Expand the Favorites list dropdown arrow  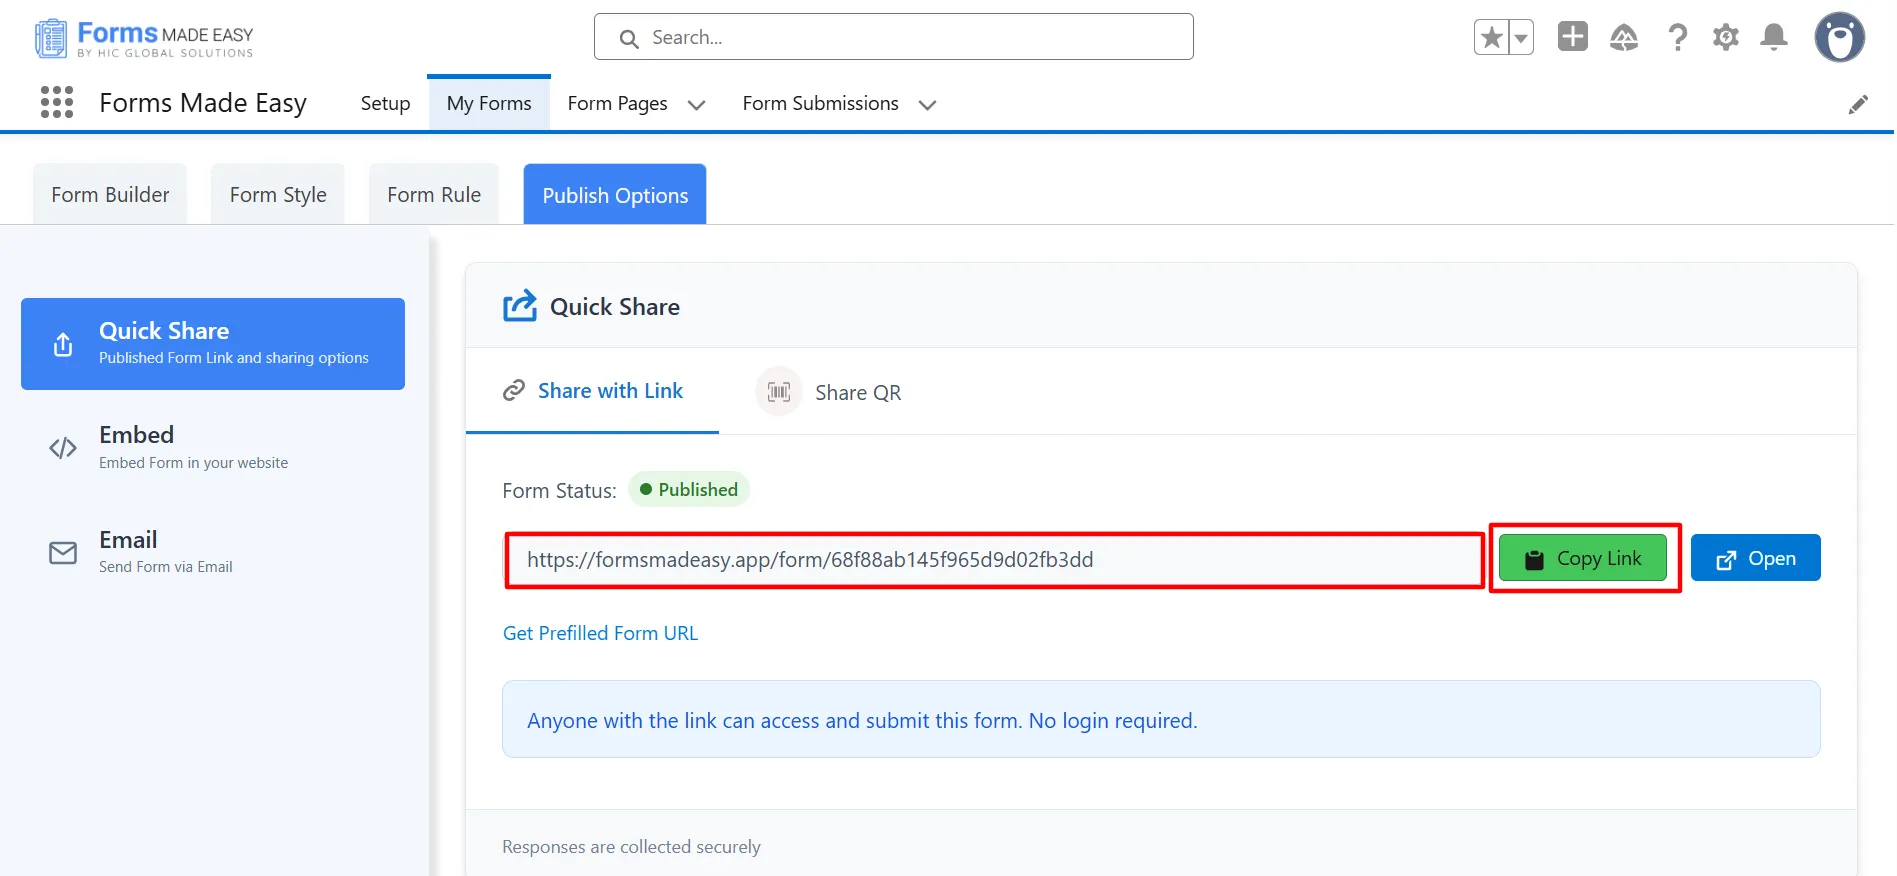pos(1520,38)
